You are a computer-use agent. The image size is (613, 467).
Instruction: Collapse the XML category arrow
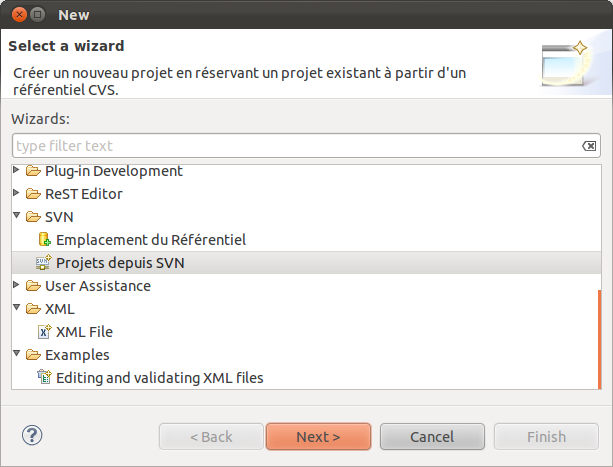pos(16,308)
